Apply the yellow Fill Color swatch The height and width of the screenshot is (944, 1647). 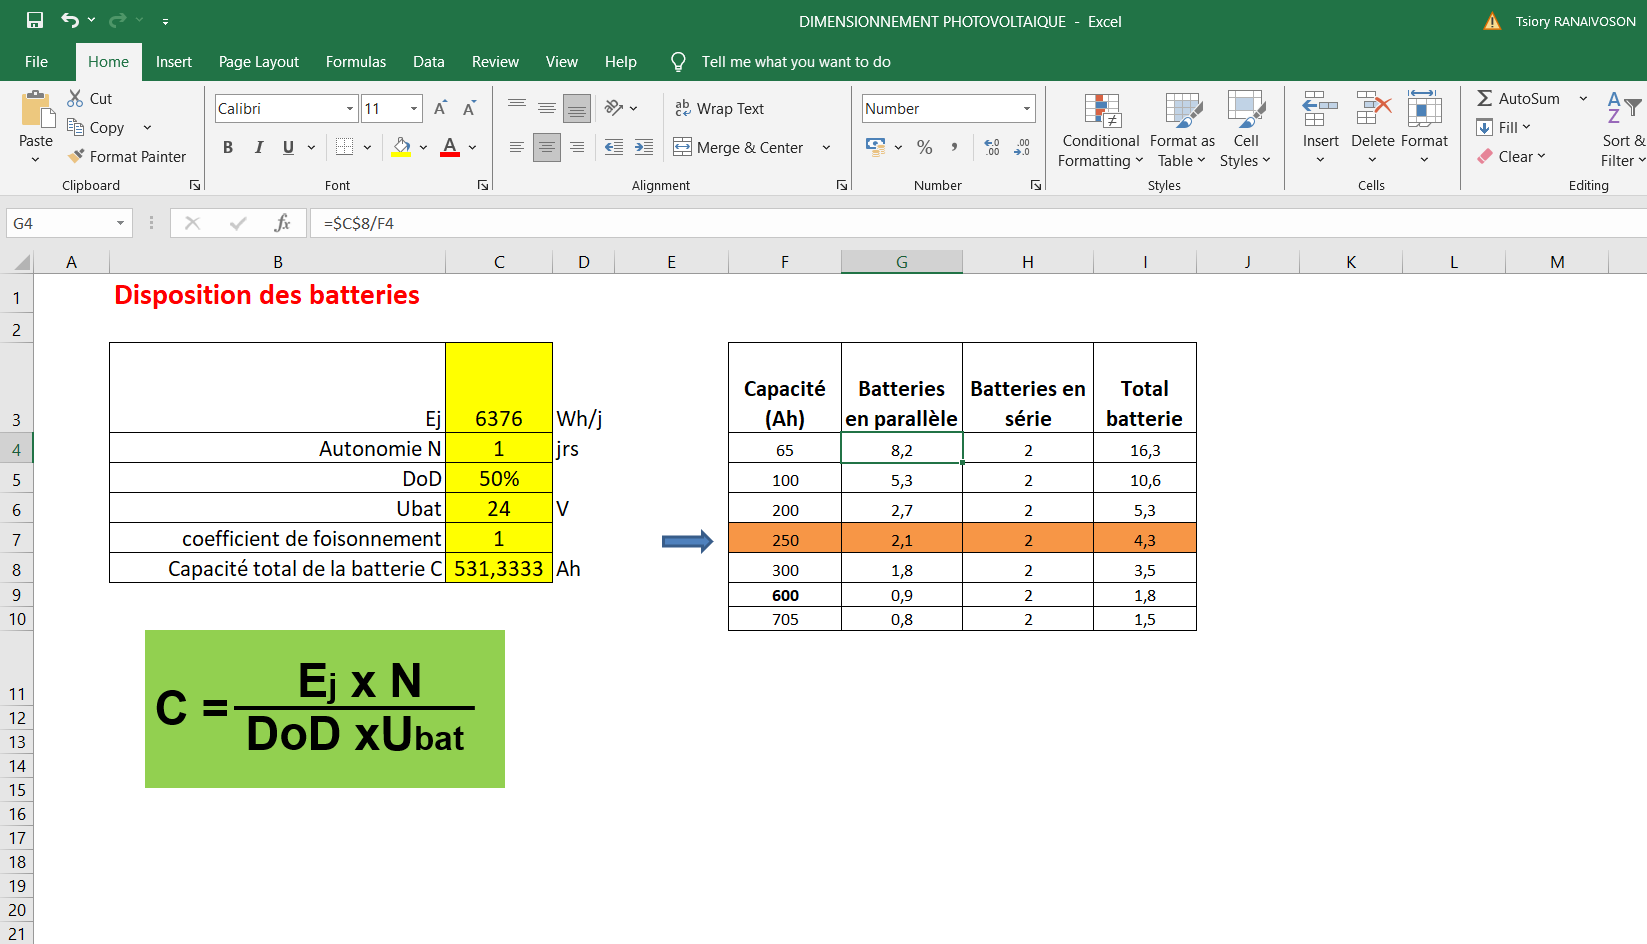(402, 147)
